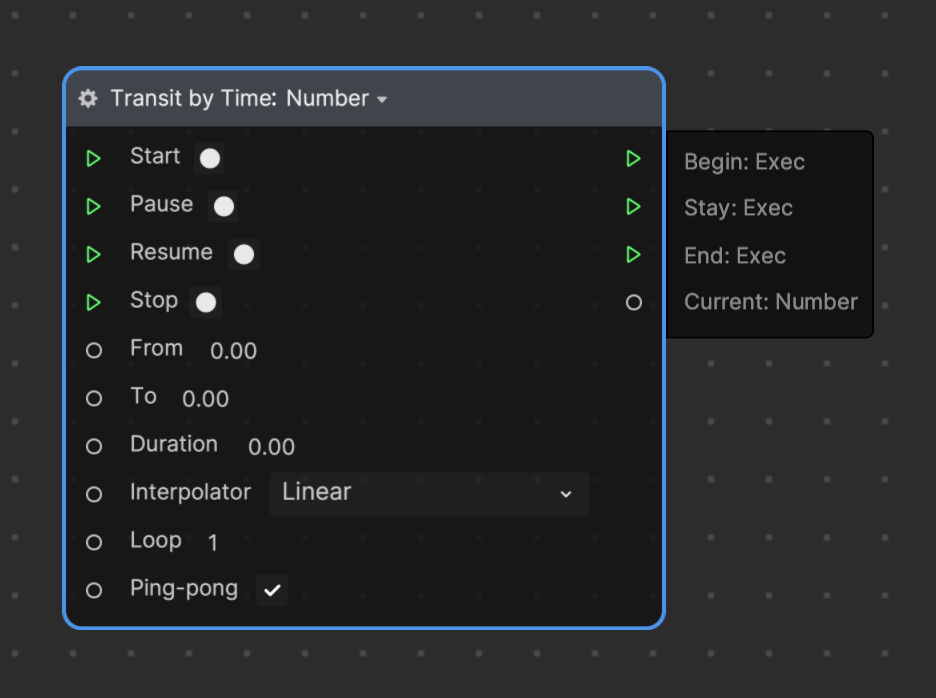Click the From value field
936x698 pixels.
(x=233, y=350)
